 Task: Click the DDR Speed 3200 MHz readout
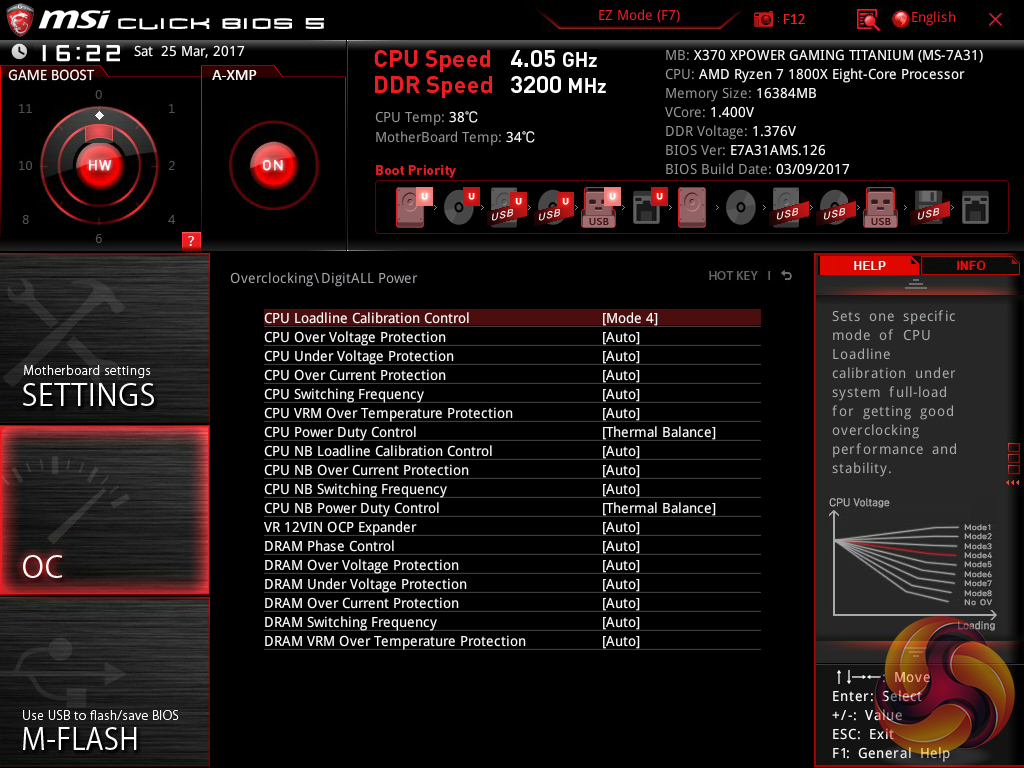(490, 86)
